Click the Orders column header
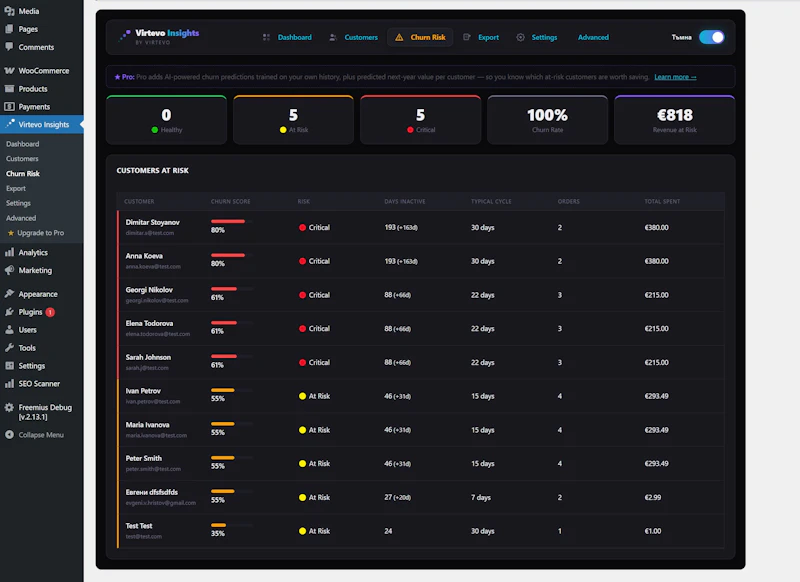Screen dimensions: 800x582 [568, 201]
